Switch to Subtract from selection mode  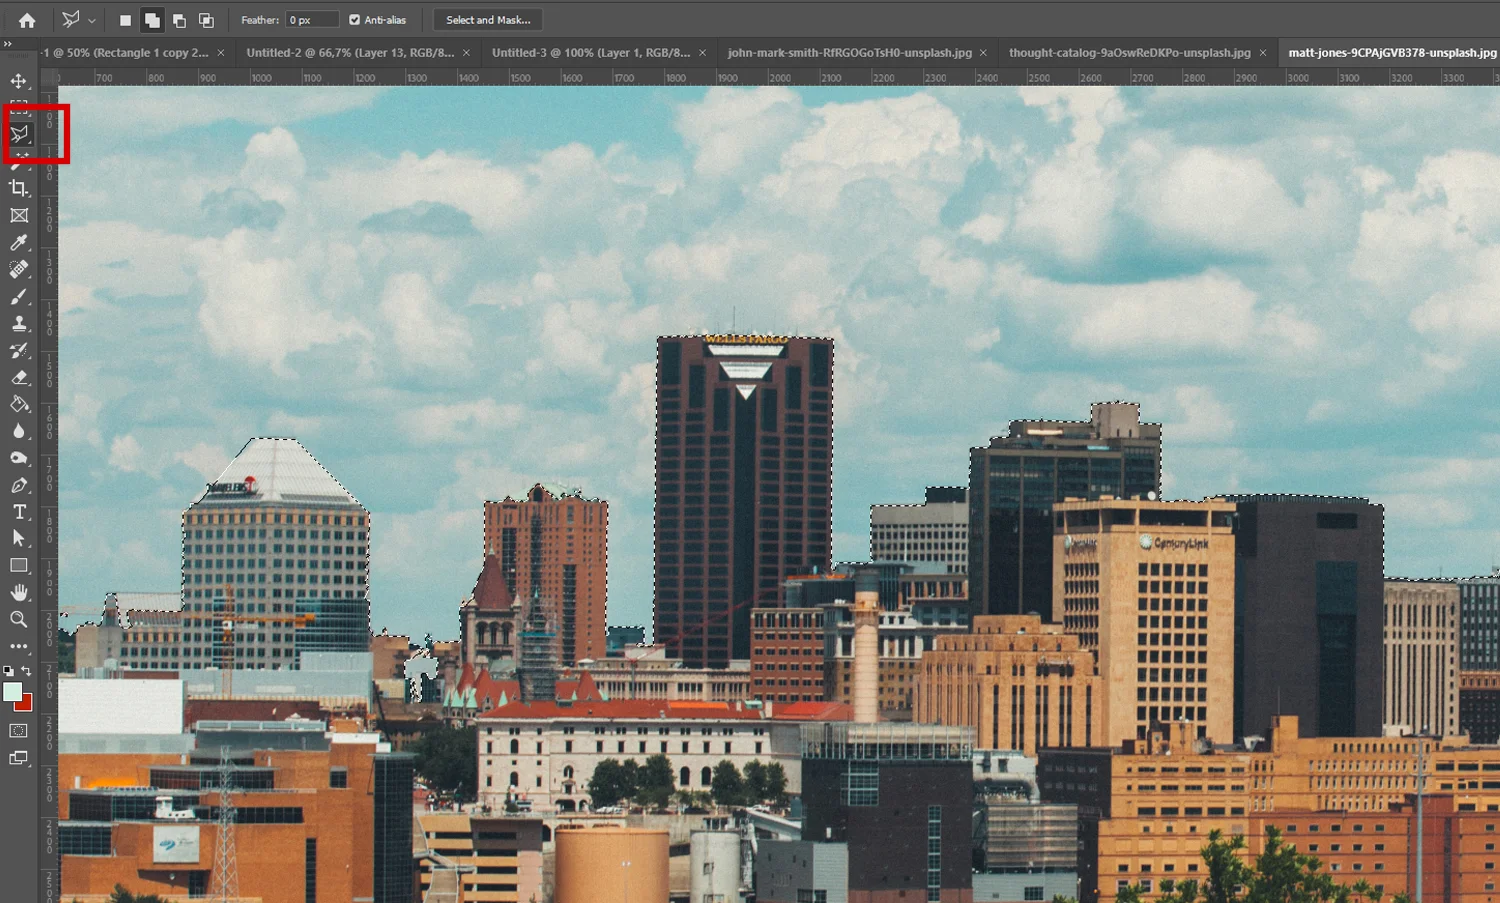[179, 20]
